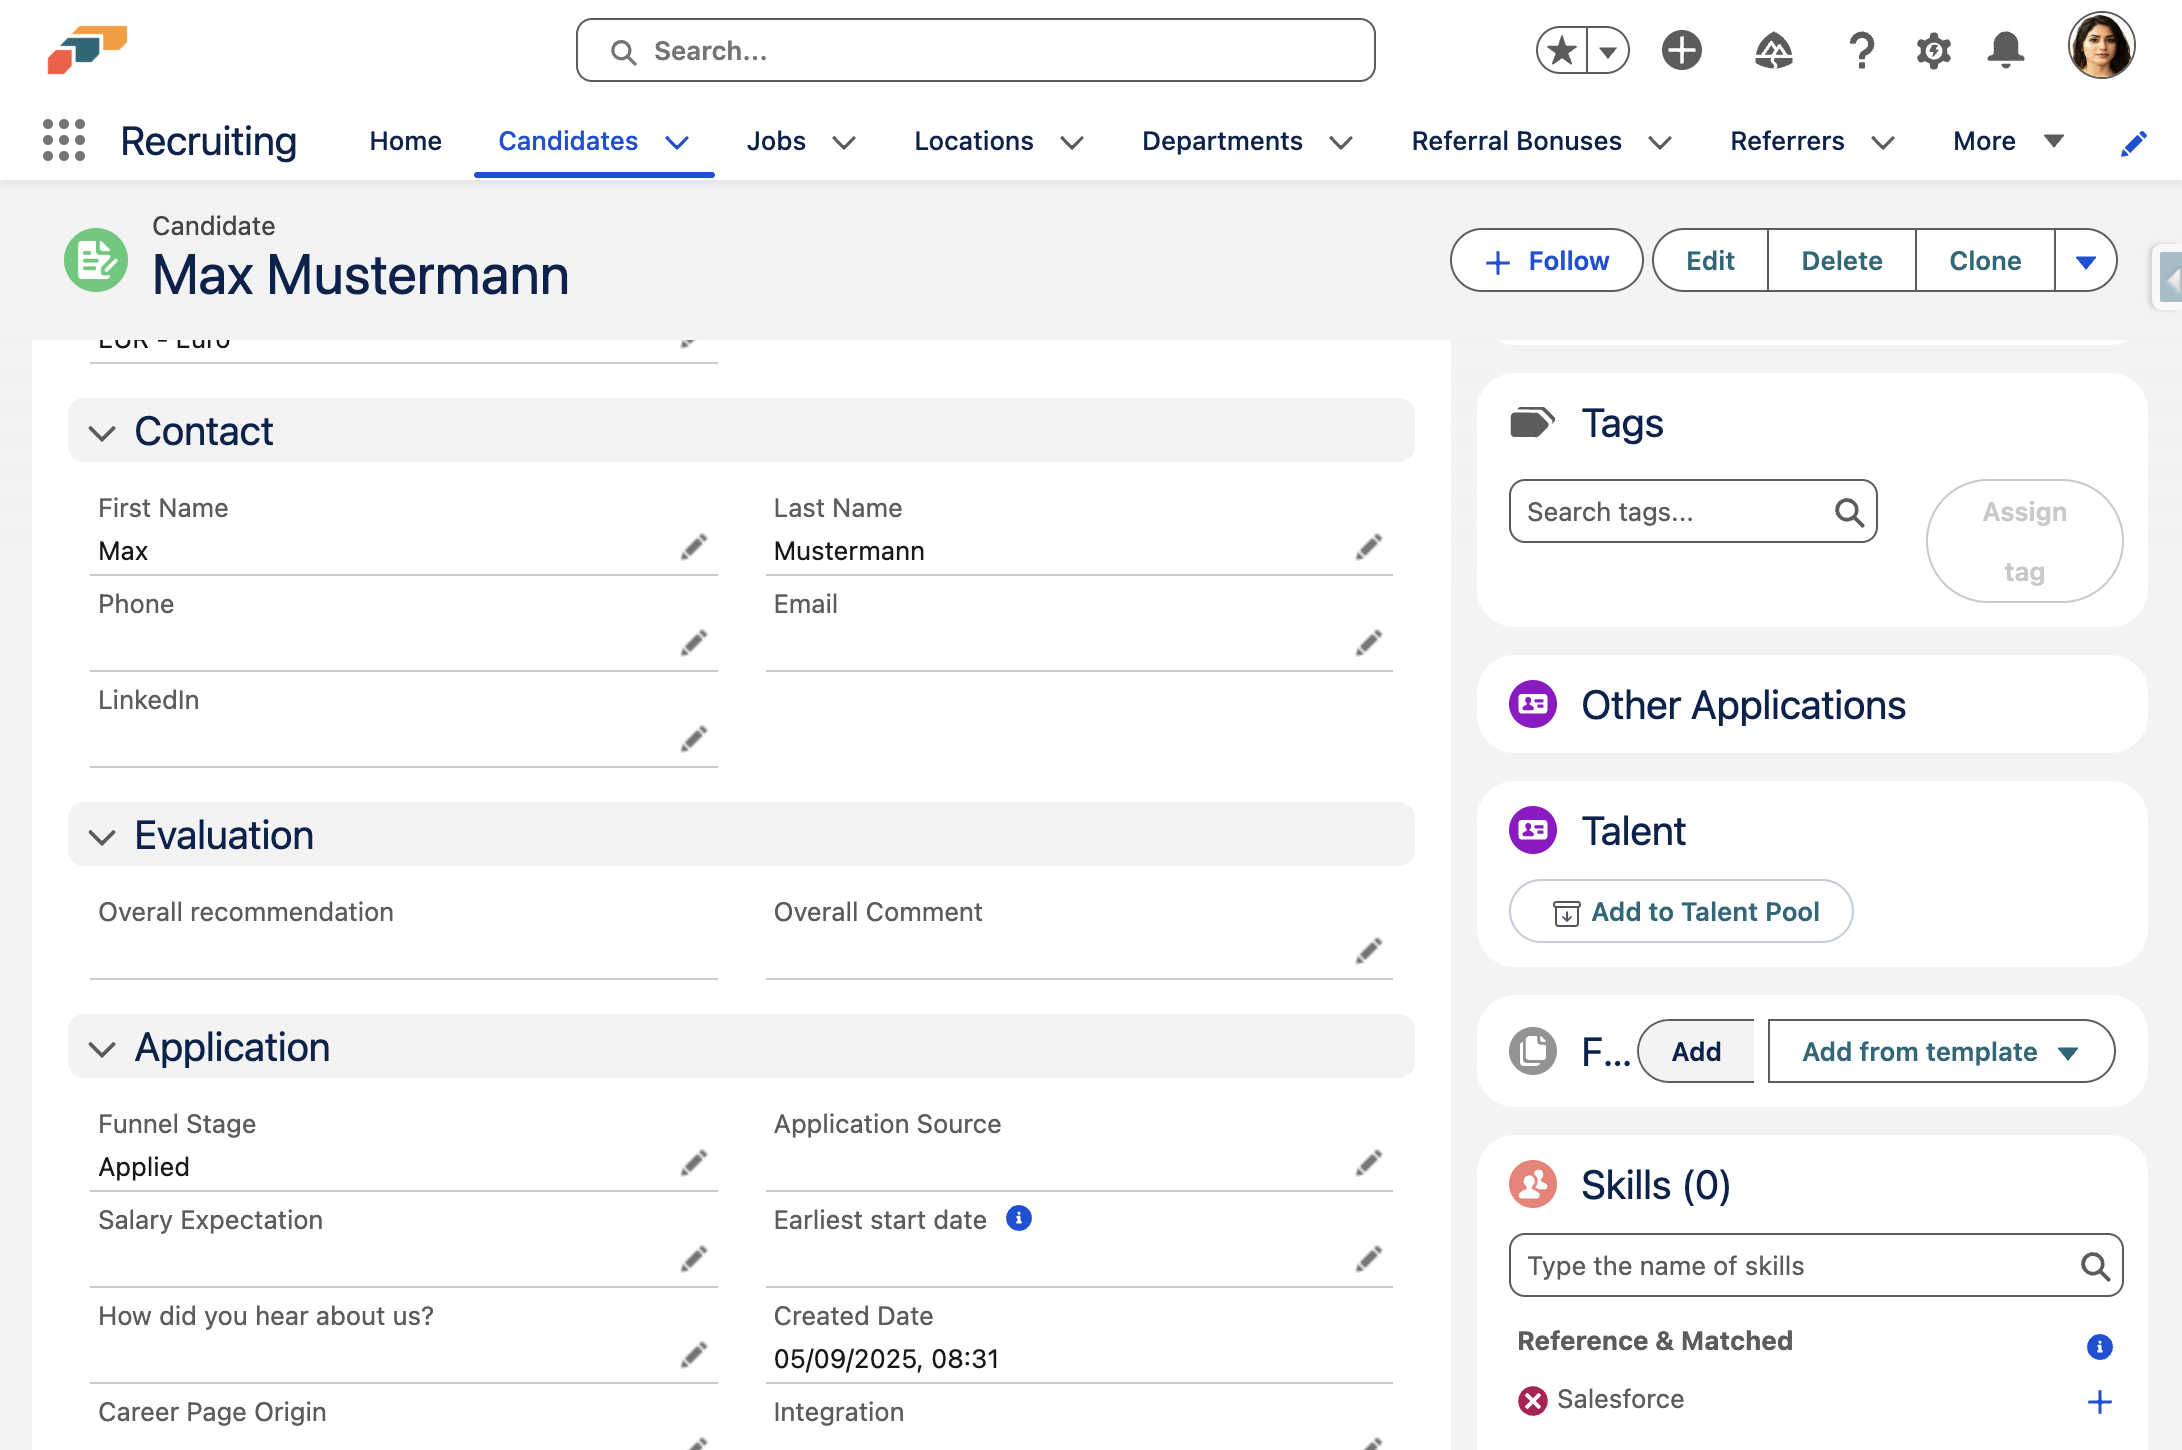This screenshot has height=1450, width=2182.
Task: Open the Add from template dropdown
Action: (x=1940, y=1052)
